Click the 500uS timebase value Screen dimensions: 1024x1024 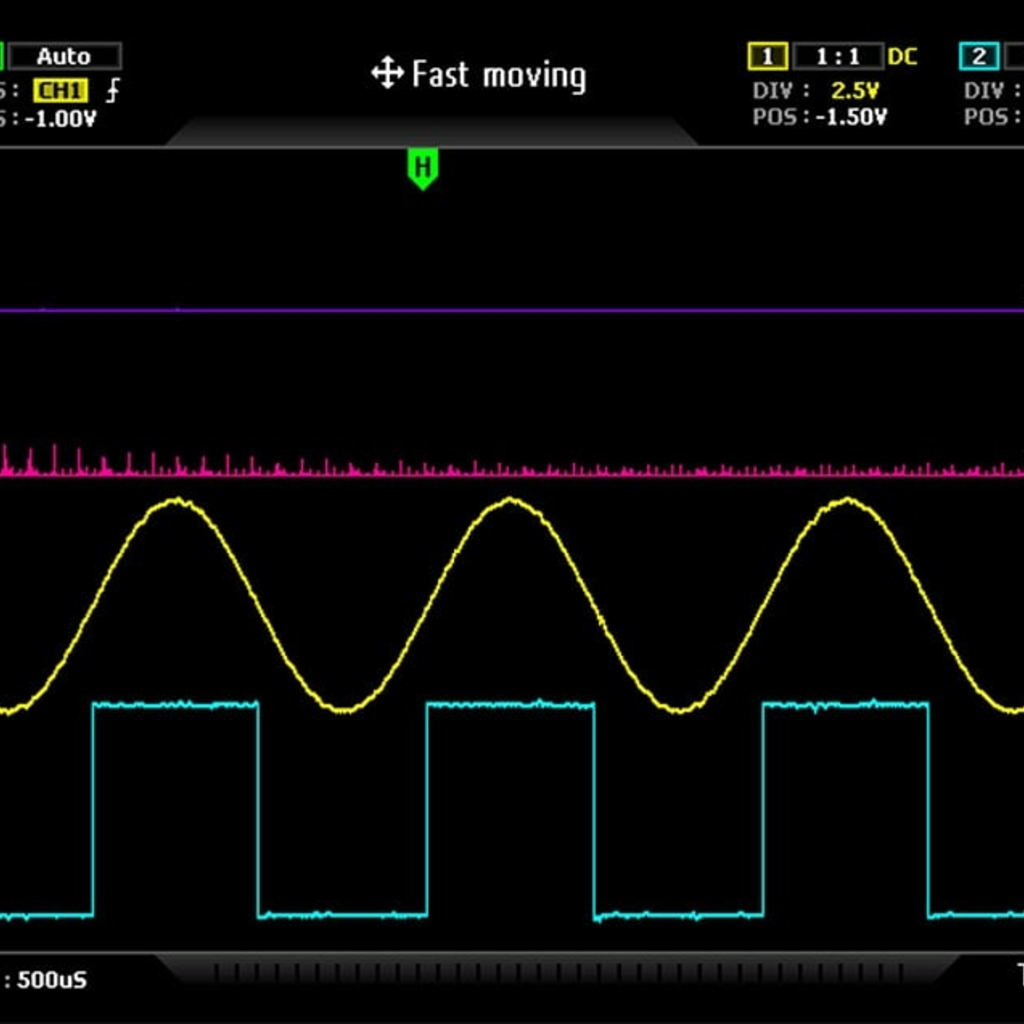tap(52, 979)
